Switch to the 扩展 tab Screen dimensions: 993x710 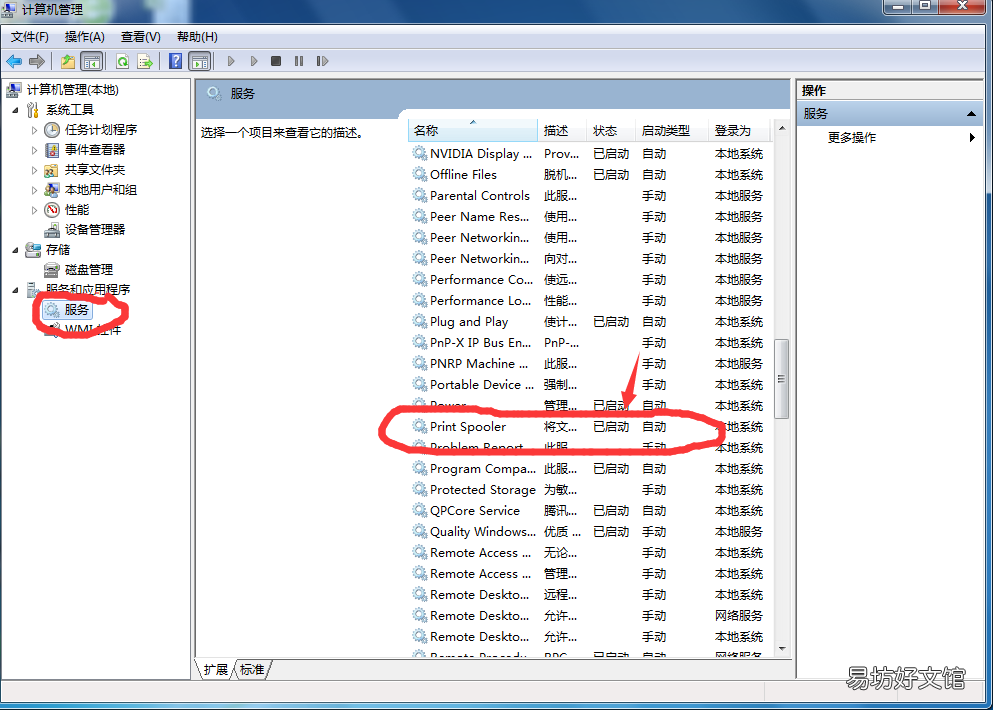click(x=215, y=669)
